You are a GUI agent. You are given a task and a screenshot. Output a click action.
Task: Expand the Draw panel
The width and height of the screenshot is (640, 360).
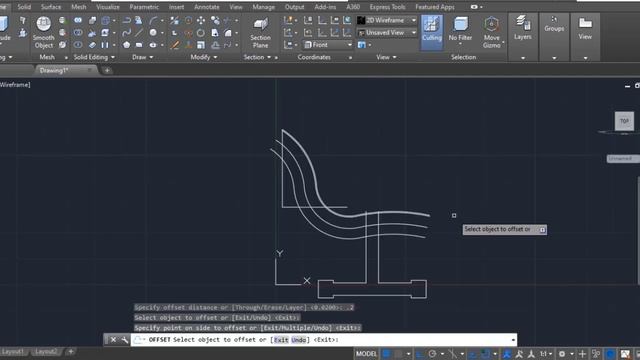pyautogui.click(x=142, y=57)
